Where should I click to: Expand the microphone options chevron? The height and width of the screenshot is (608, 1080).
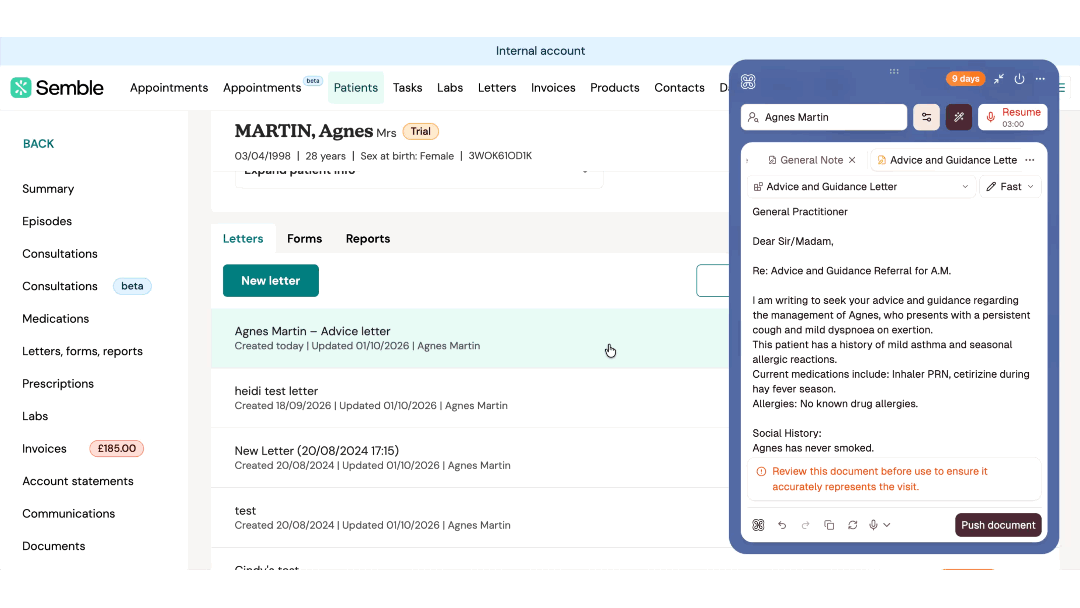pos(887,525)
